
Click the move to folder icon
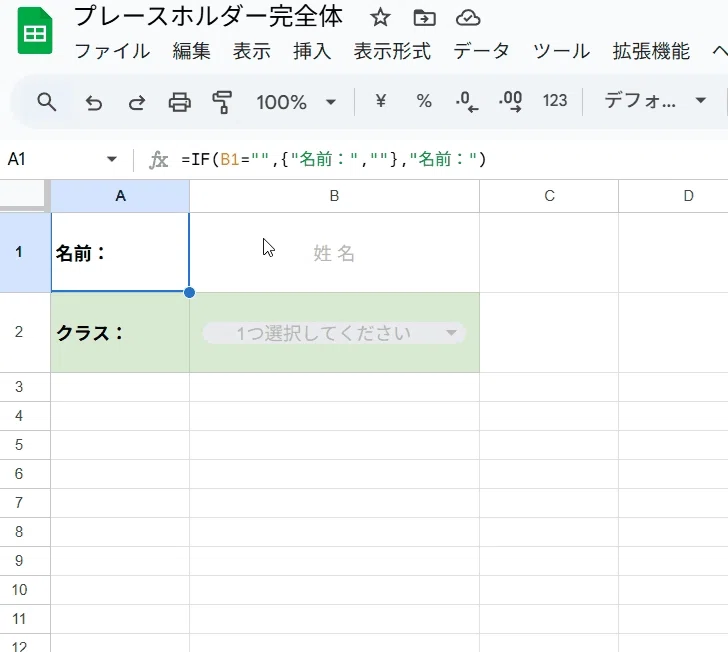click(424, 18)
